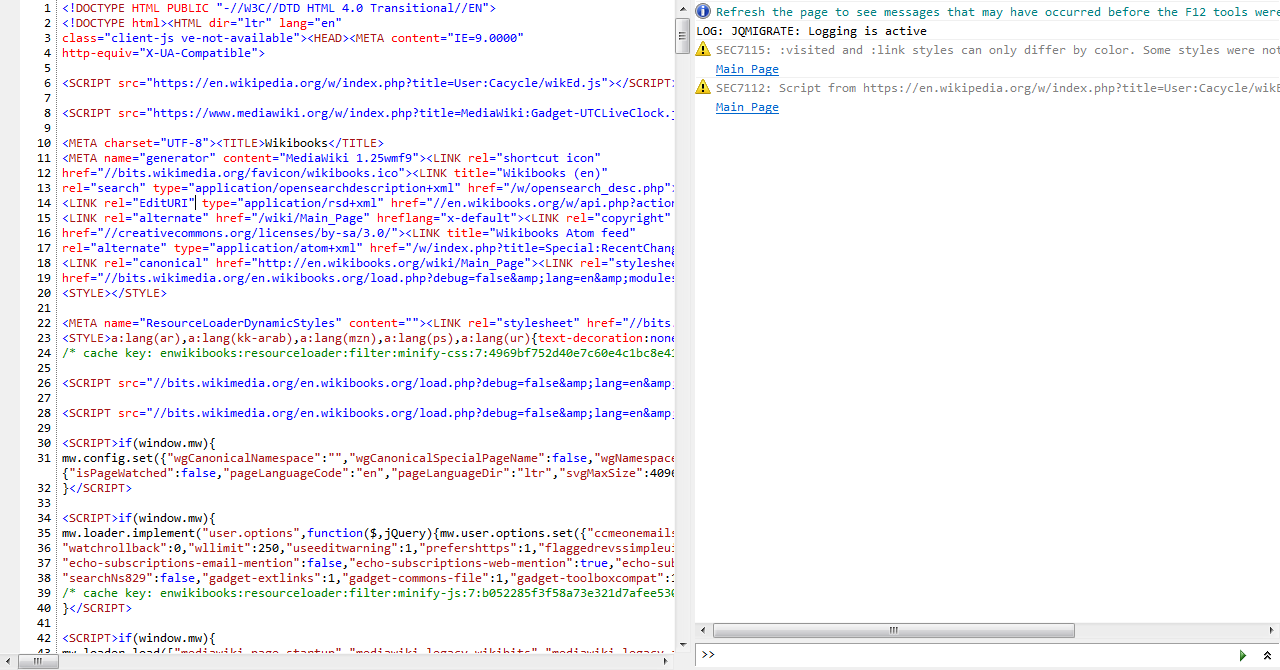Click the console horizontal scrollbar thumb
Viewport: 1280px width, 670px height.
[x=894, y=630]
